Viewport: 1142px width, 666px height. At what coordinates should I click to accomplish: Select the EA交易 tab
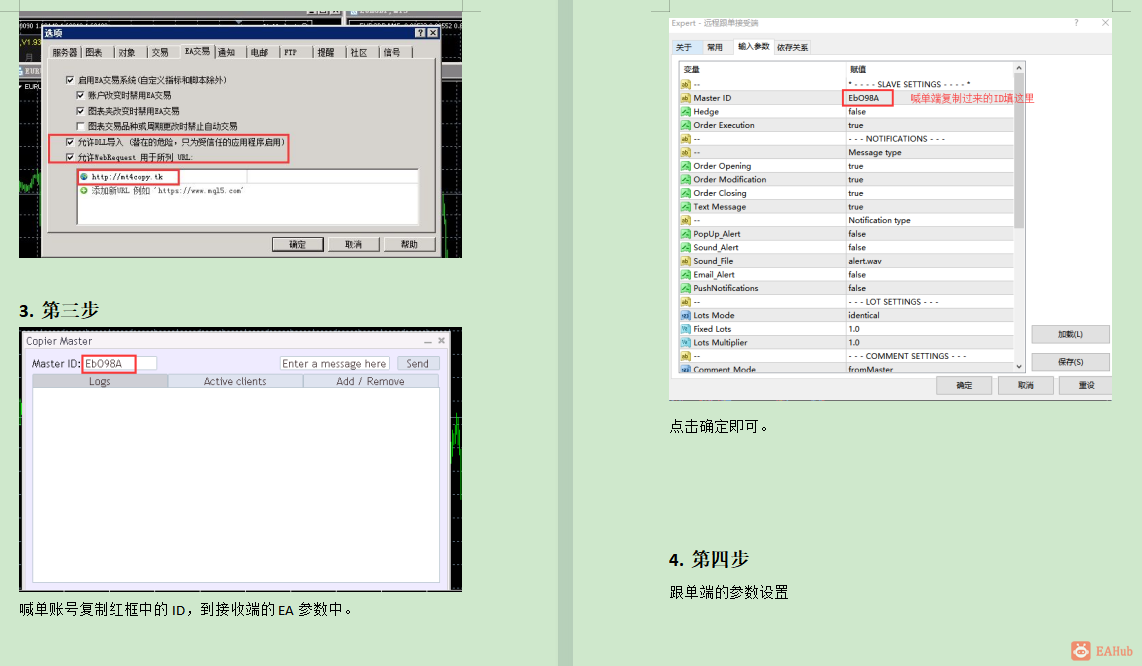[197, 51]
